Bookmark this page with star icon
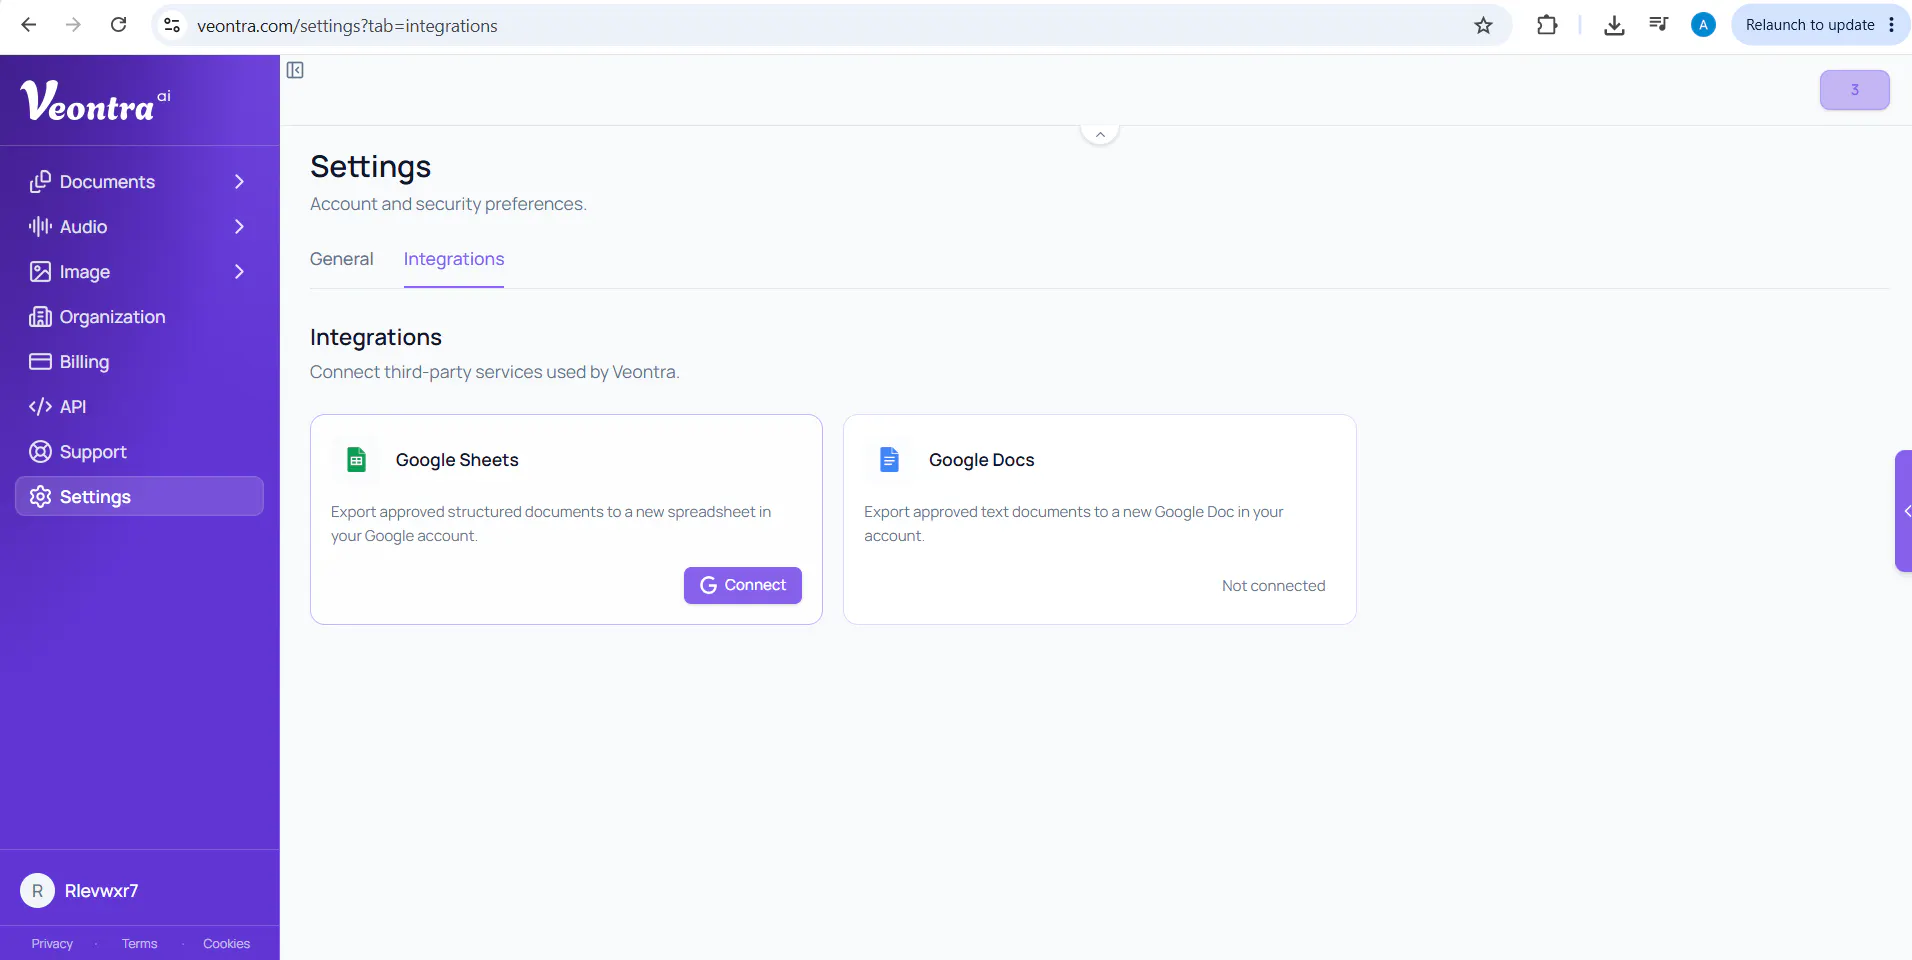The image size is (1912, 960). click(1483, 25)
